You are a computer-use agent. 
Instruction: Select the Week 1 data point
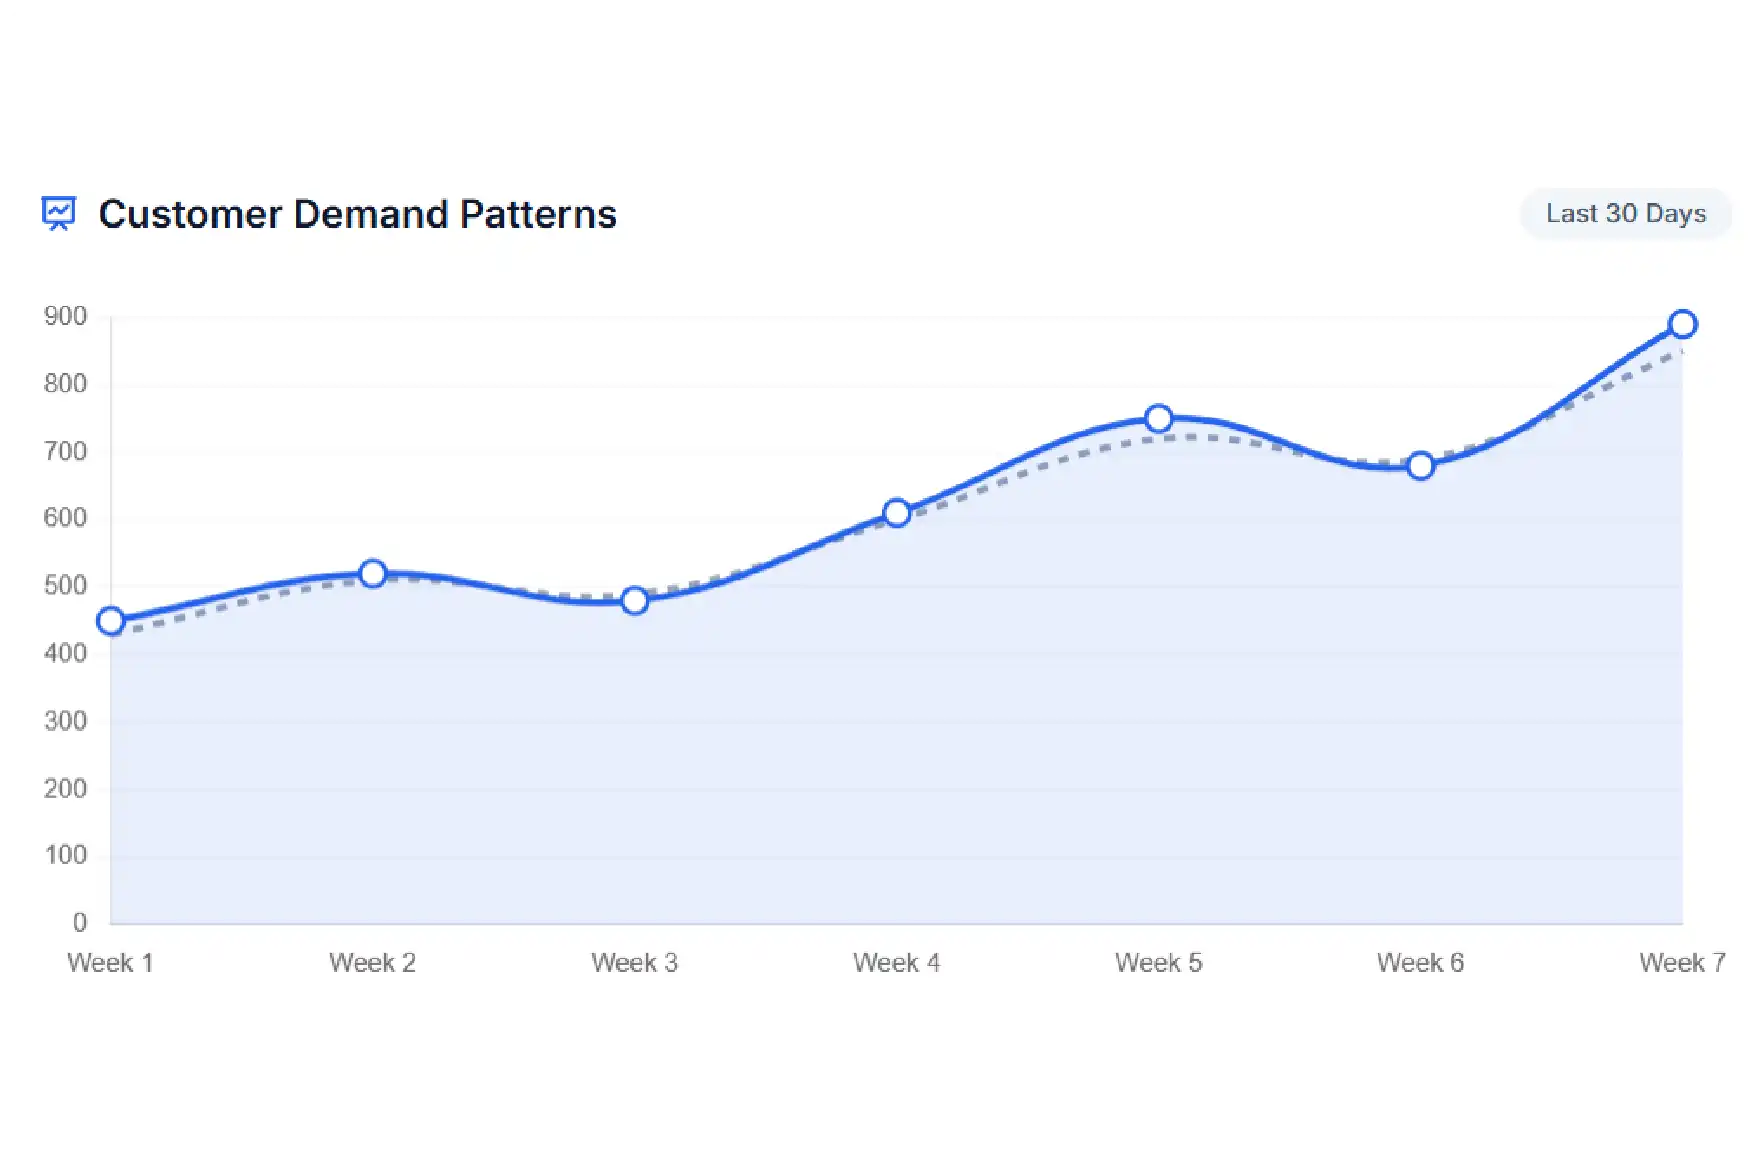click(x=111, y=621)
